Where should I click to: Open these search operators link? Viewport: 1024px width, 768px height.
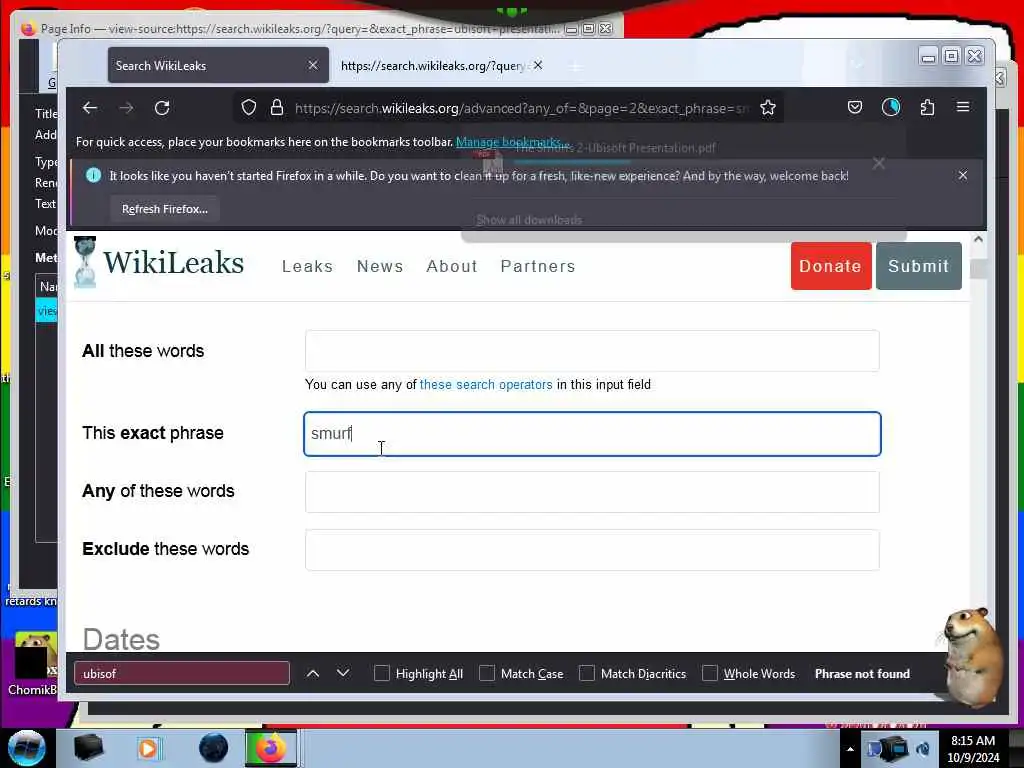pyautogui.click(x=486, y=385)
